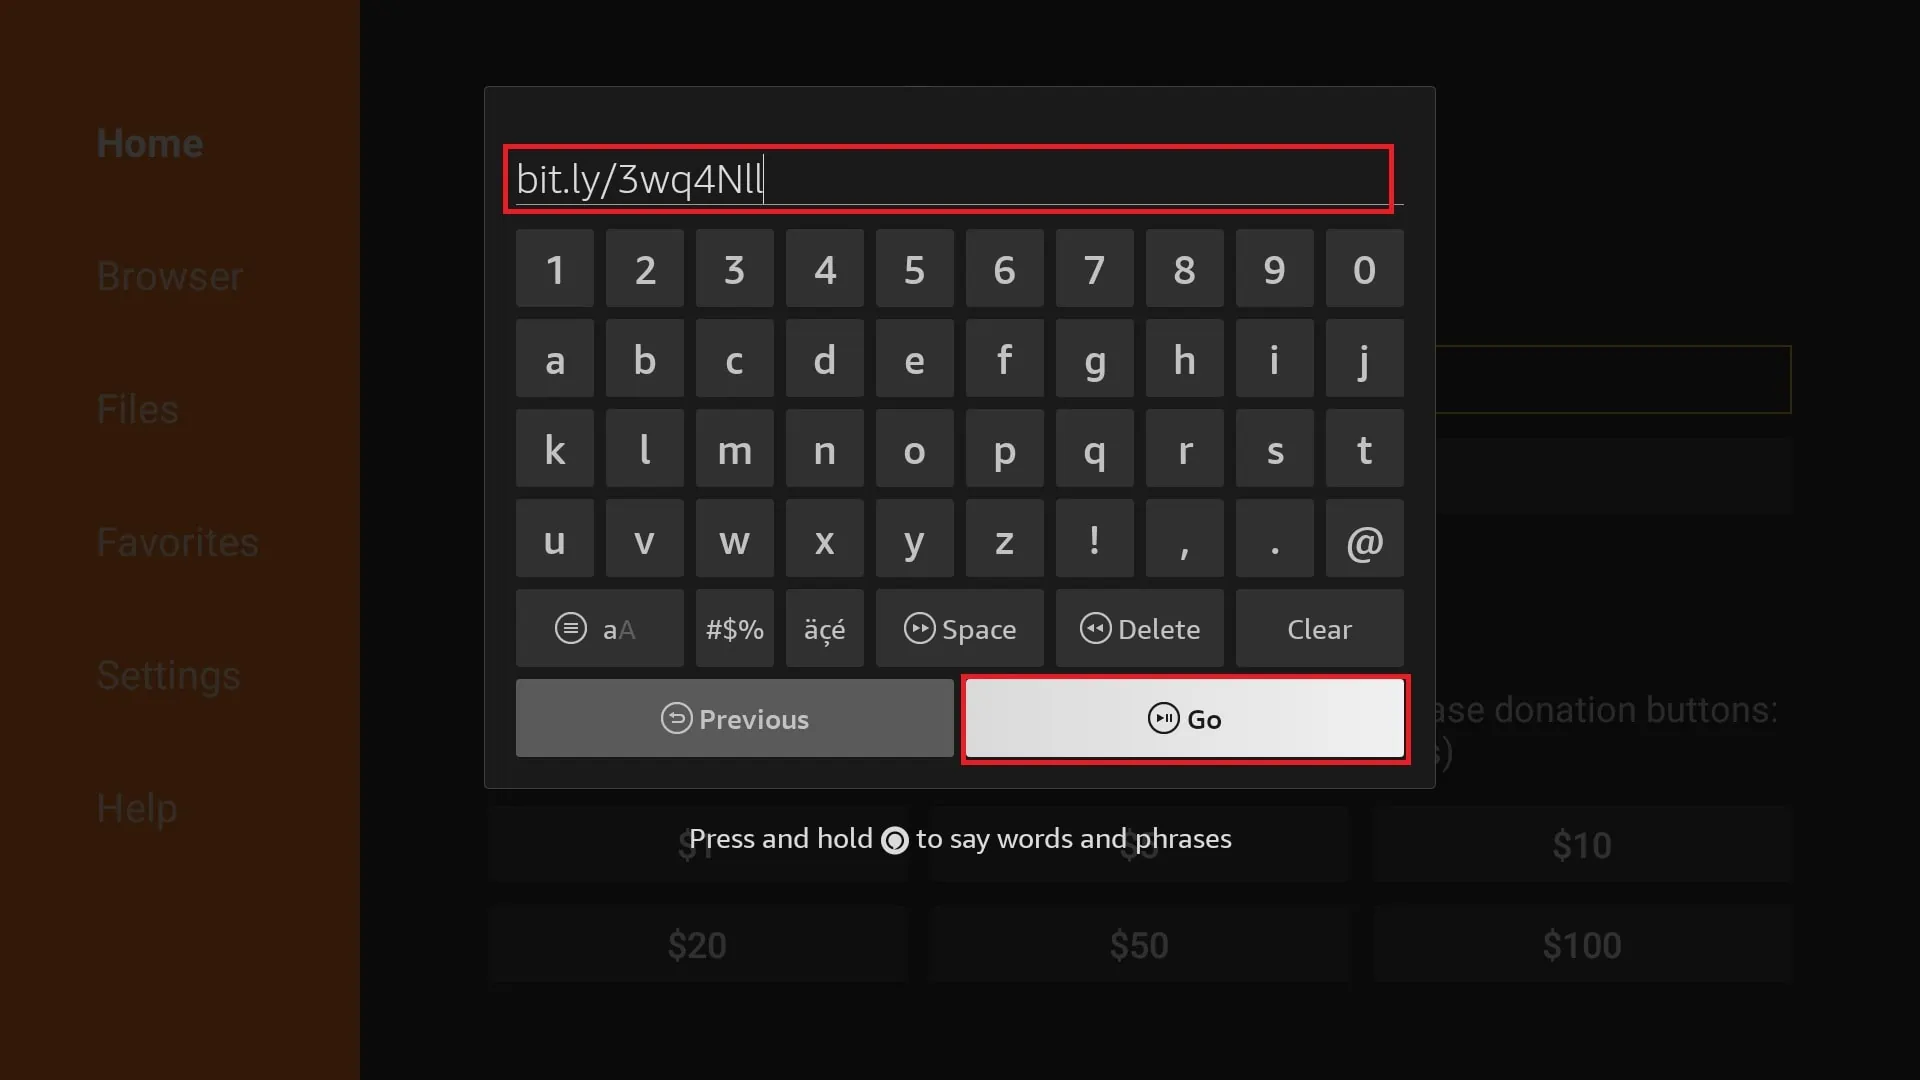Screen dimensions: 1920x1080
Task: Navigate to Browser in sidebar
Action: coord(171,276)
